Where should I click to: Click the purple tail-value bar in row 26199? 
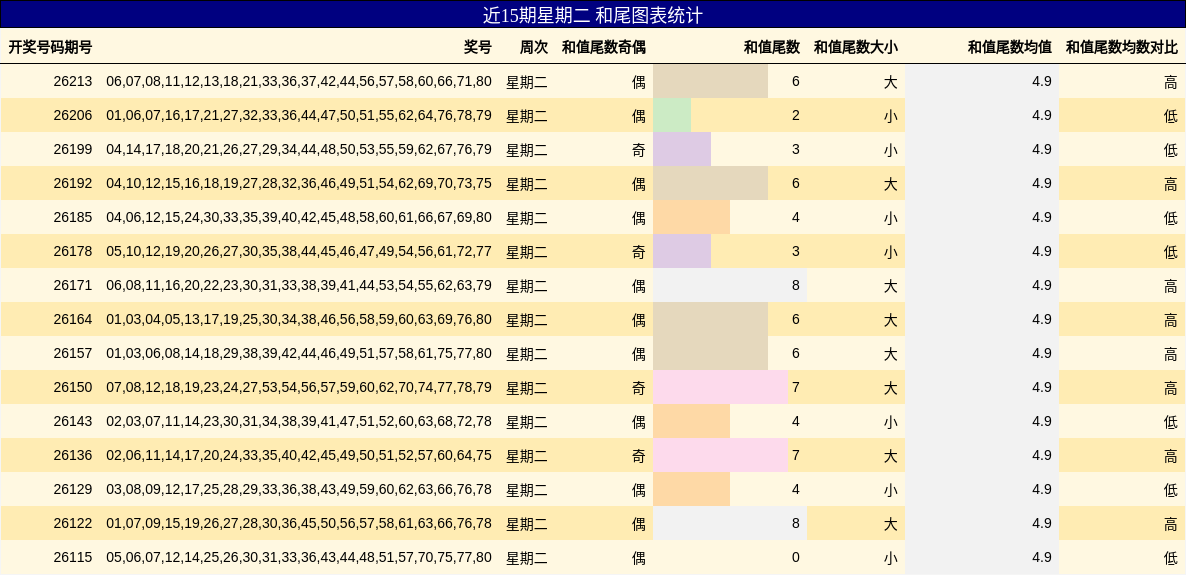(x=681, y=149)
